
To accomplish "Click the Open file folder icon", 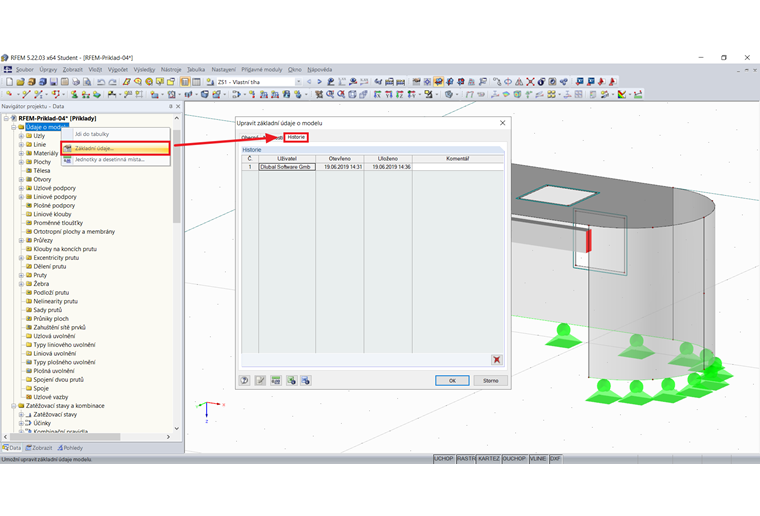I will tap(20, 82).
